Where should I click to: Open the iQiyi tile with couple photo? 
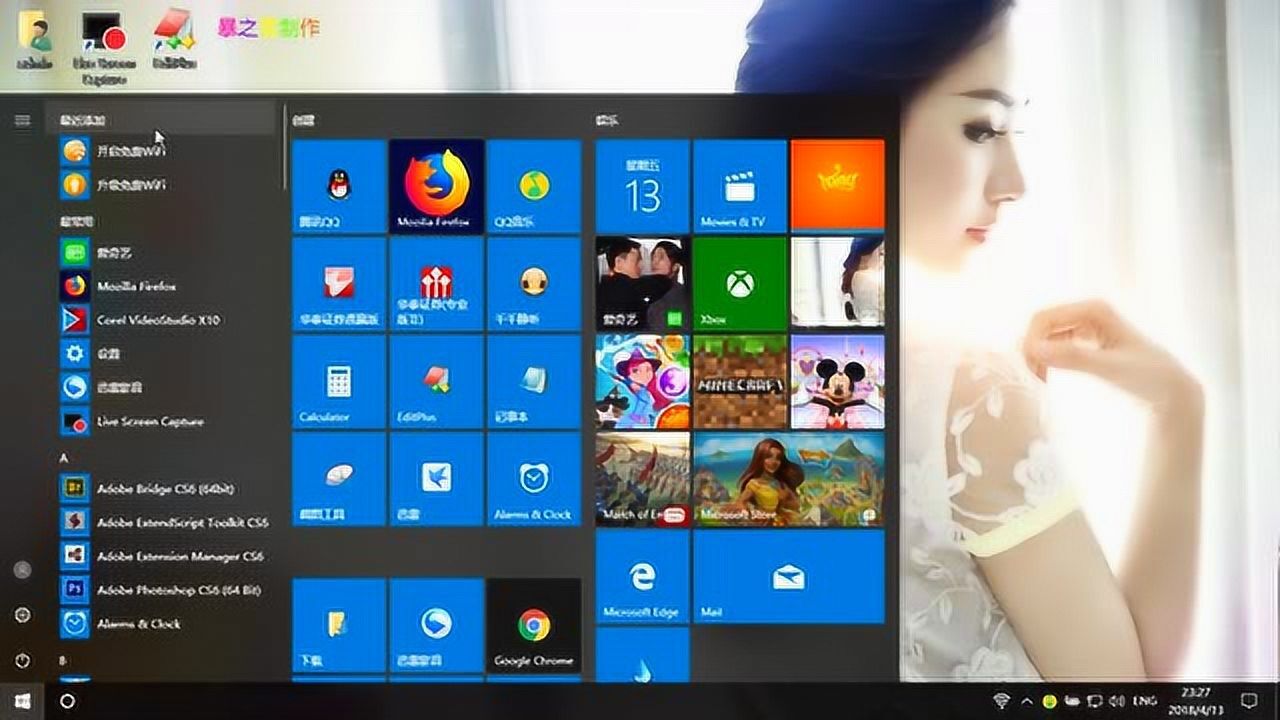point(643,283)
